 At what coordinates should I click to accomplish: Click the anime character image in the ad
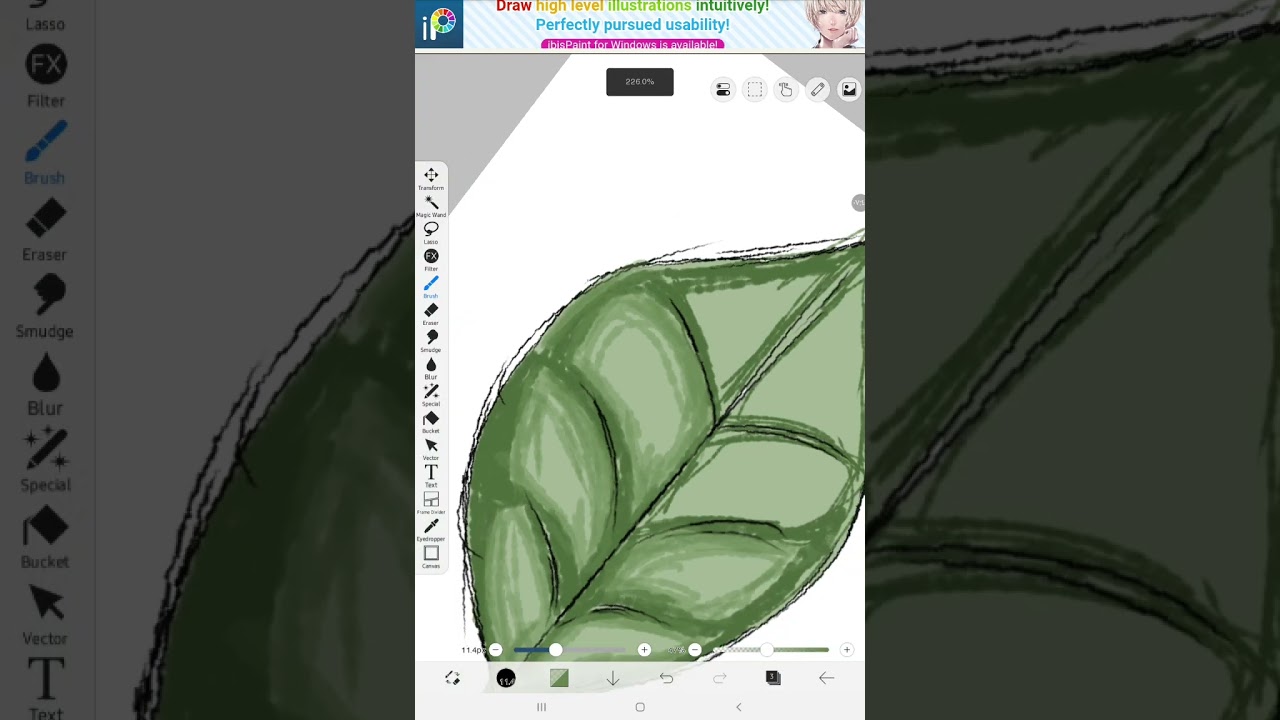tap(835, 24)
